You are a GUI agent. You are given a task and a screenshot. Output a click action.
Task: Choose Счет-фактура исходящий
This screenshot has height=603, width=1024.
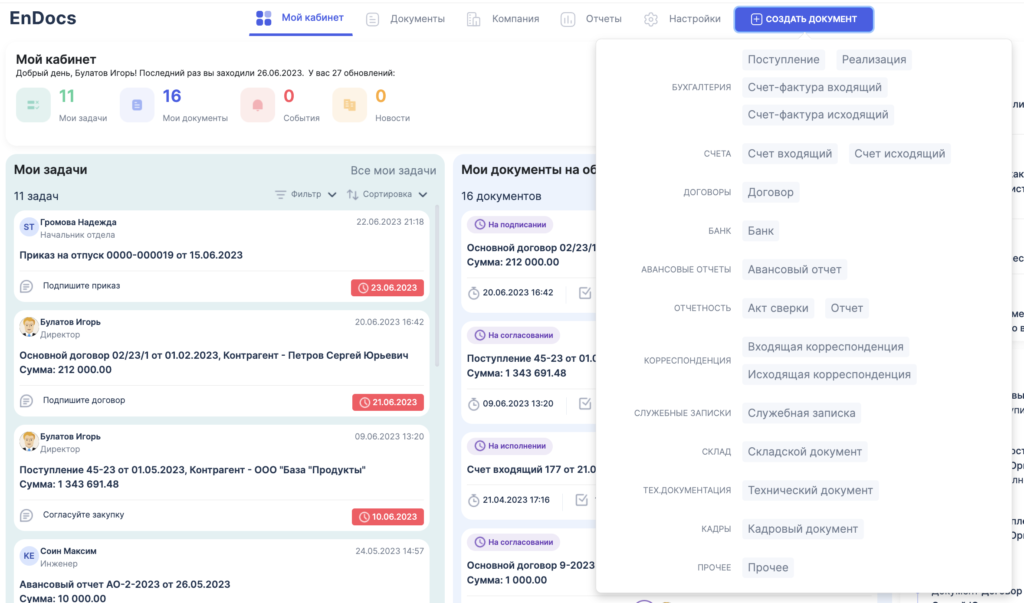(x=818, y=114)
